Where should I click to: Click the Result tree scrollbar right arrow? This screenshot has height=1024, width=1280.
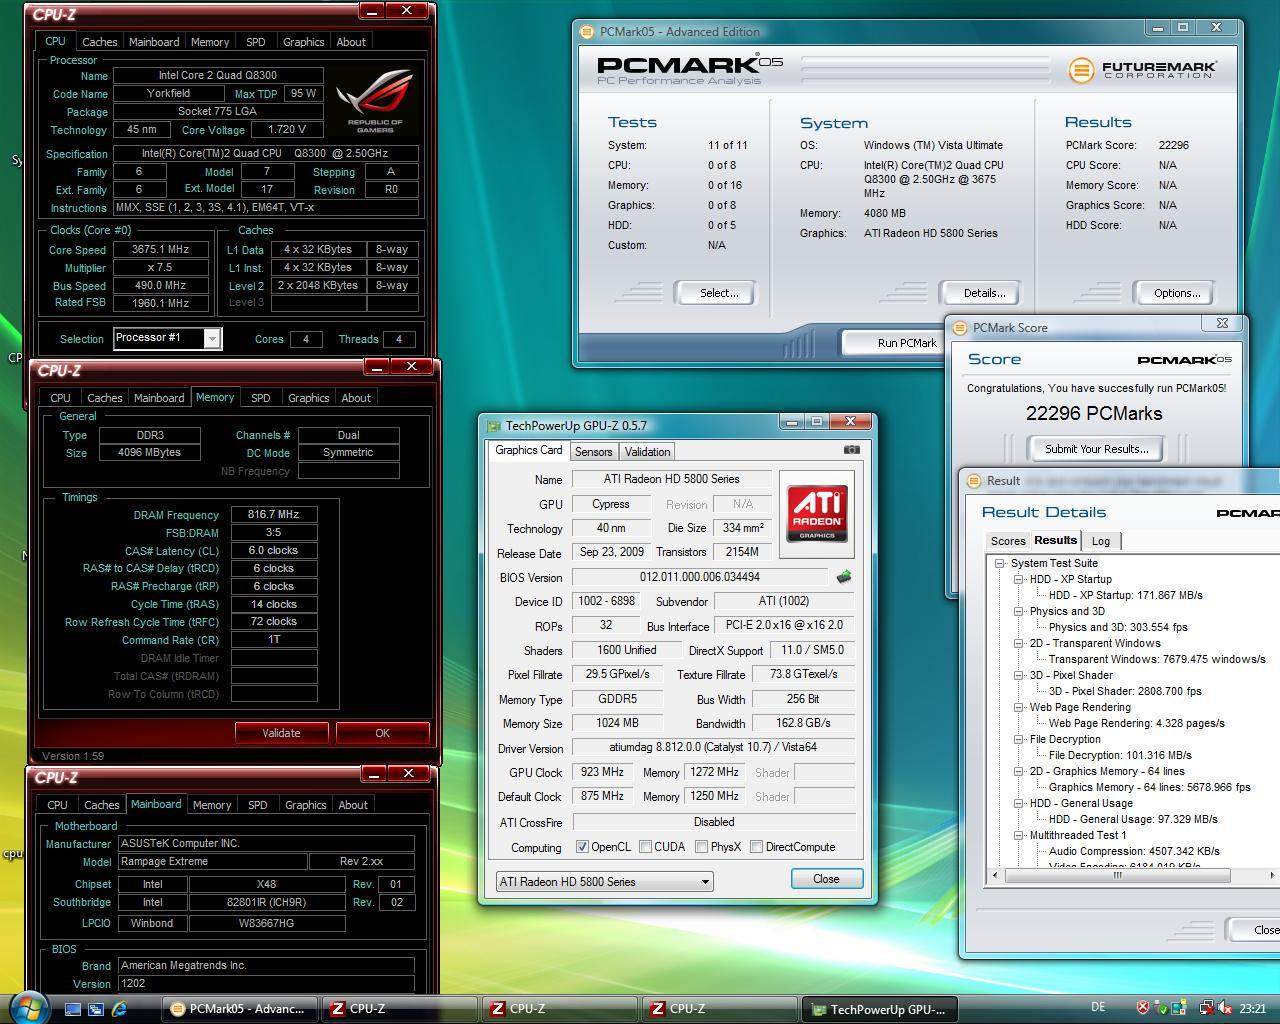pos(1272,875)
